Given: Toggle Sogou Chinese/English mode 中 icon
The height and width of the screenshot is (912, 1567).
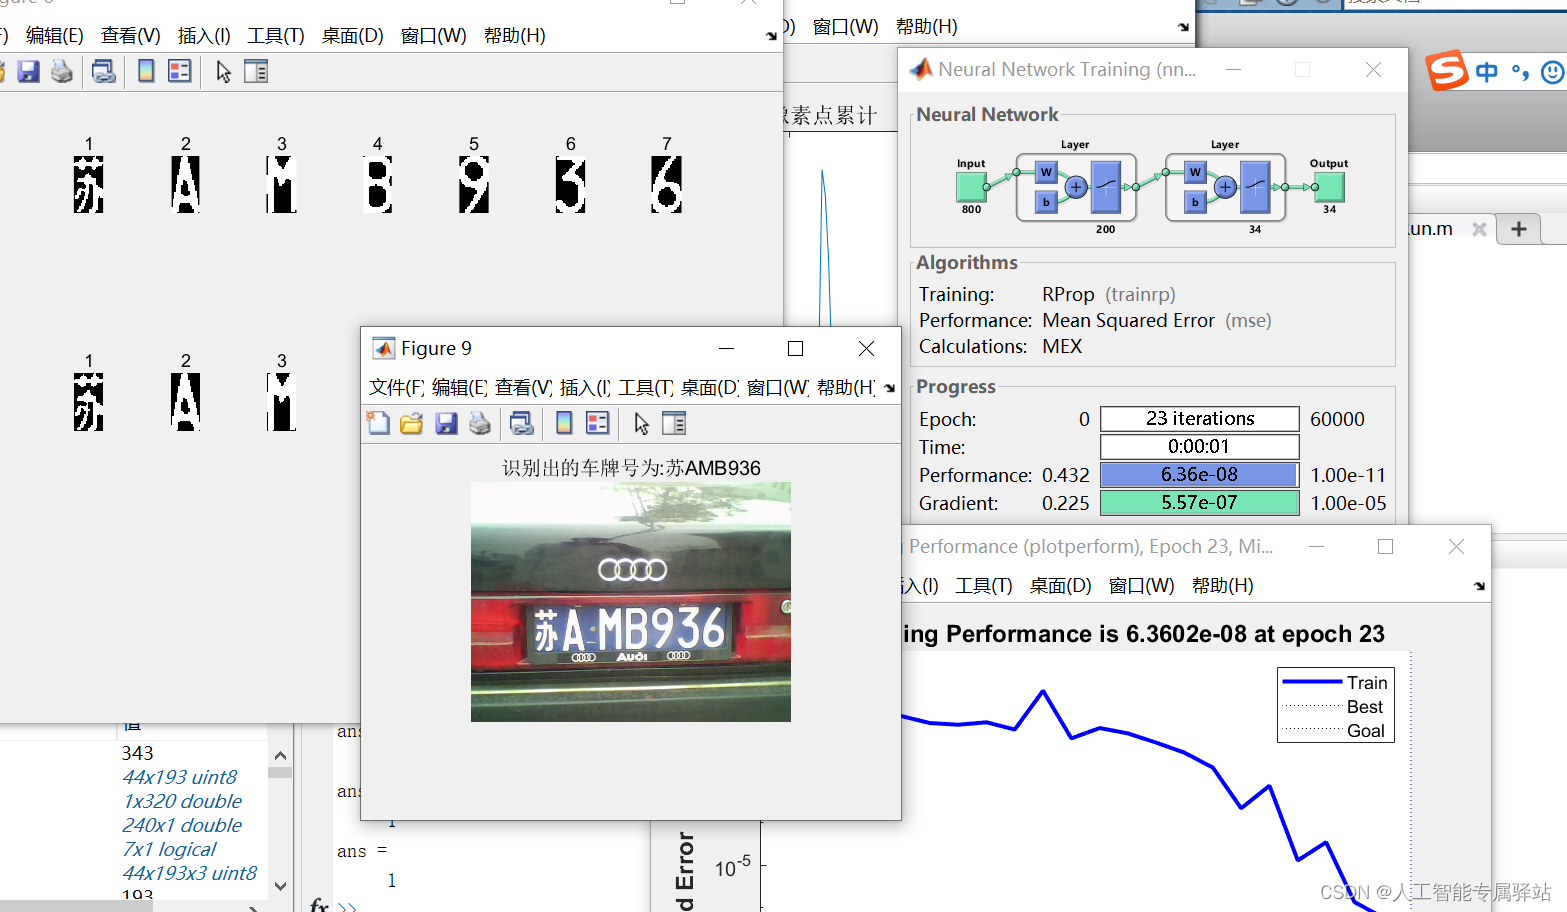Looking at the screenshot, I should [1487, 72].
